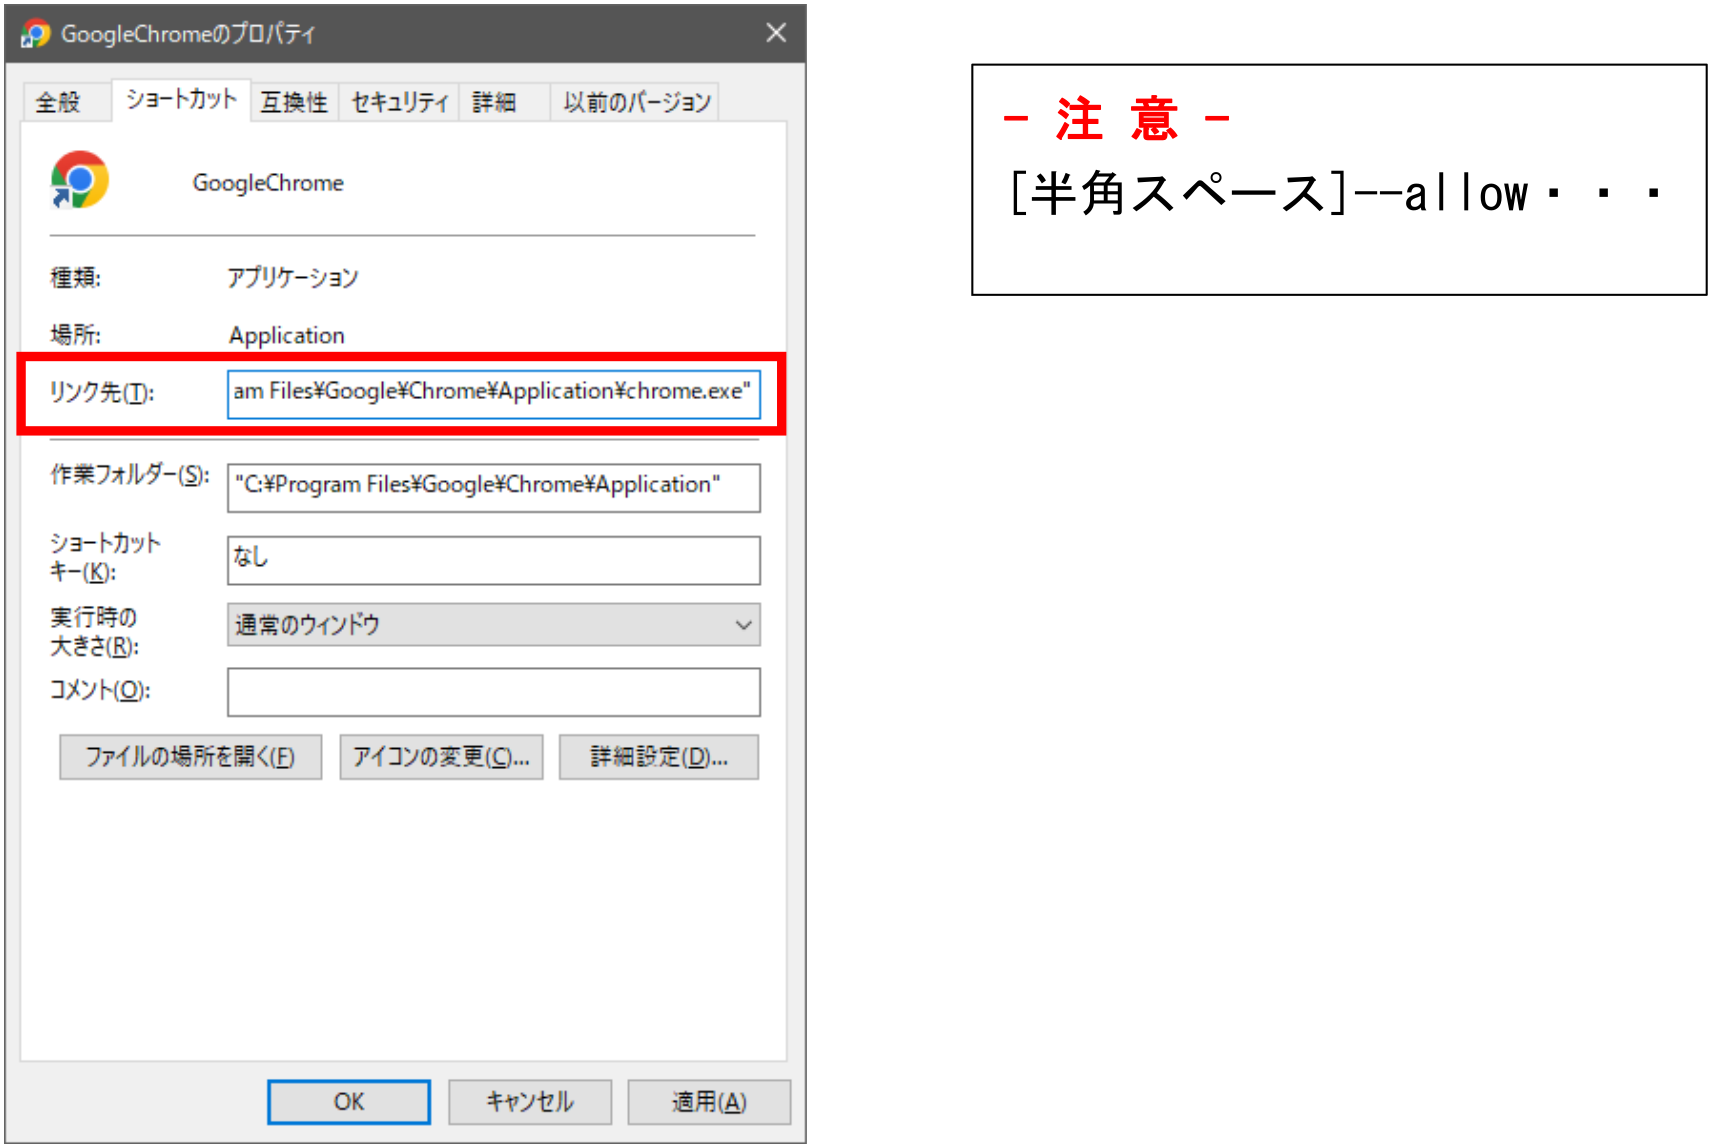Go to the セキュリティ tab
The width and height of the screenshot is (1717, 1147).
pos(399,102)
